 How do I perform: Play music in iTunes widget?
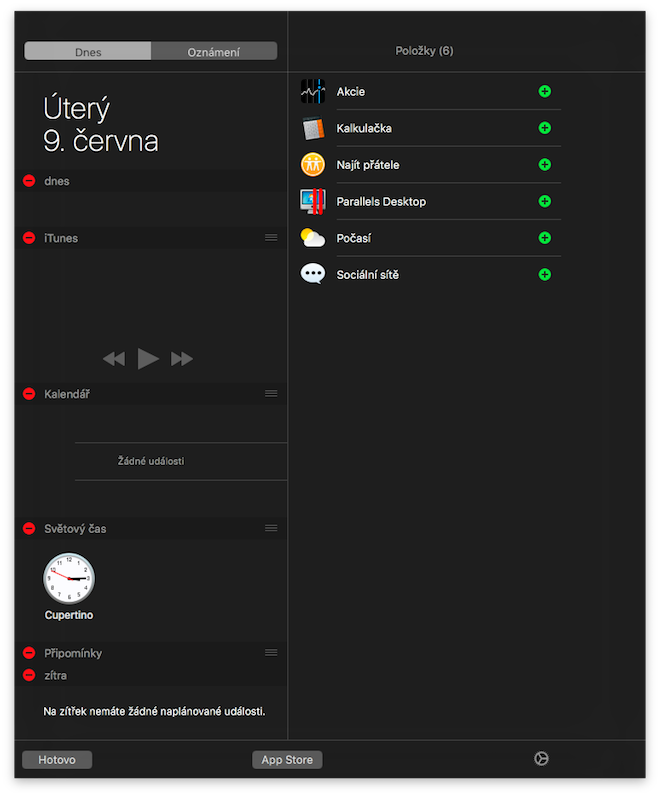pos(148,359)
